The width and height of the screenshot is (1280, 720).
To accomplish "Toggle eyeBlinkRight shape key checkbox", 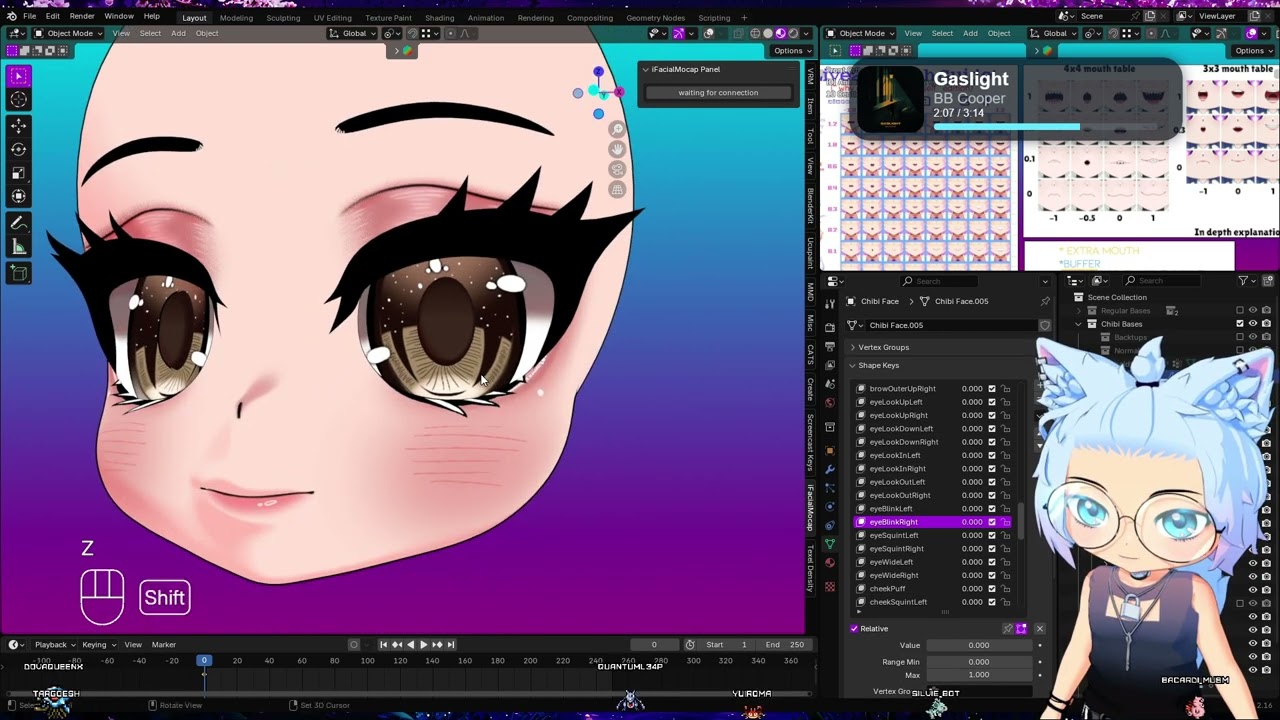I will (992, 522).
